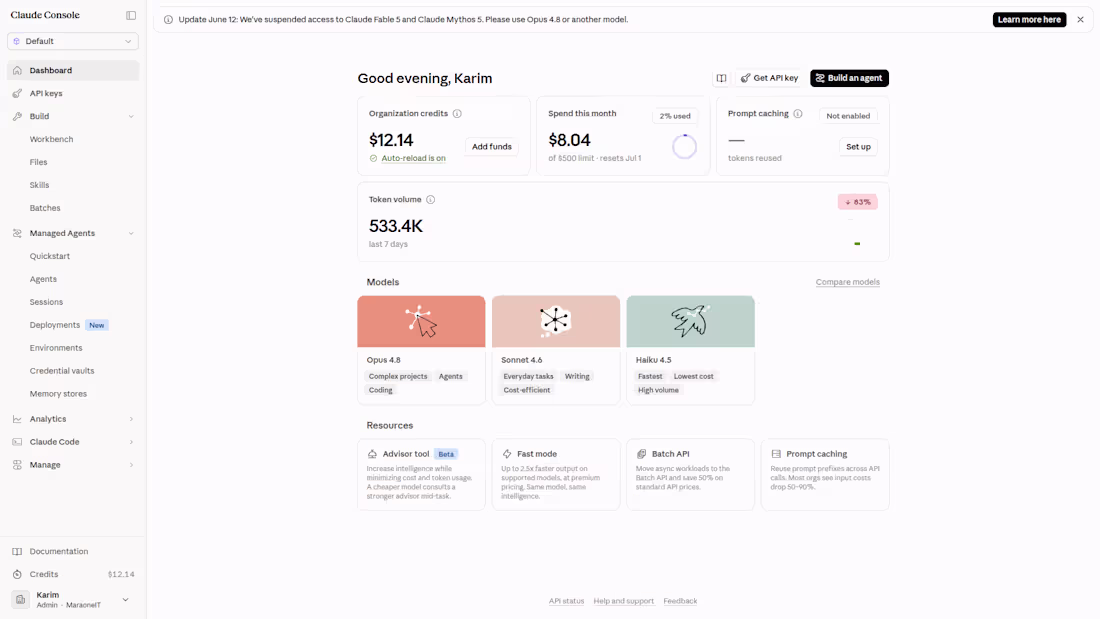Viewport: 1100px width, 619px height.
Task: Click the Learn more here button
Action: (x=1029, y=20)
